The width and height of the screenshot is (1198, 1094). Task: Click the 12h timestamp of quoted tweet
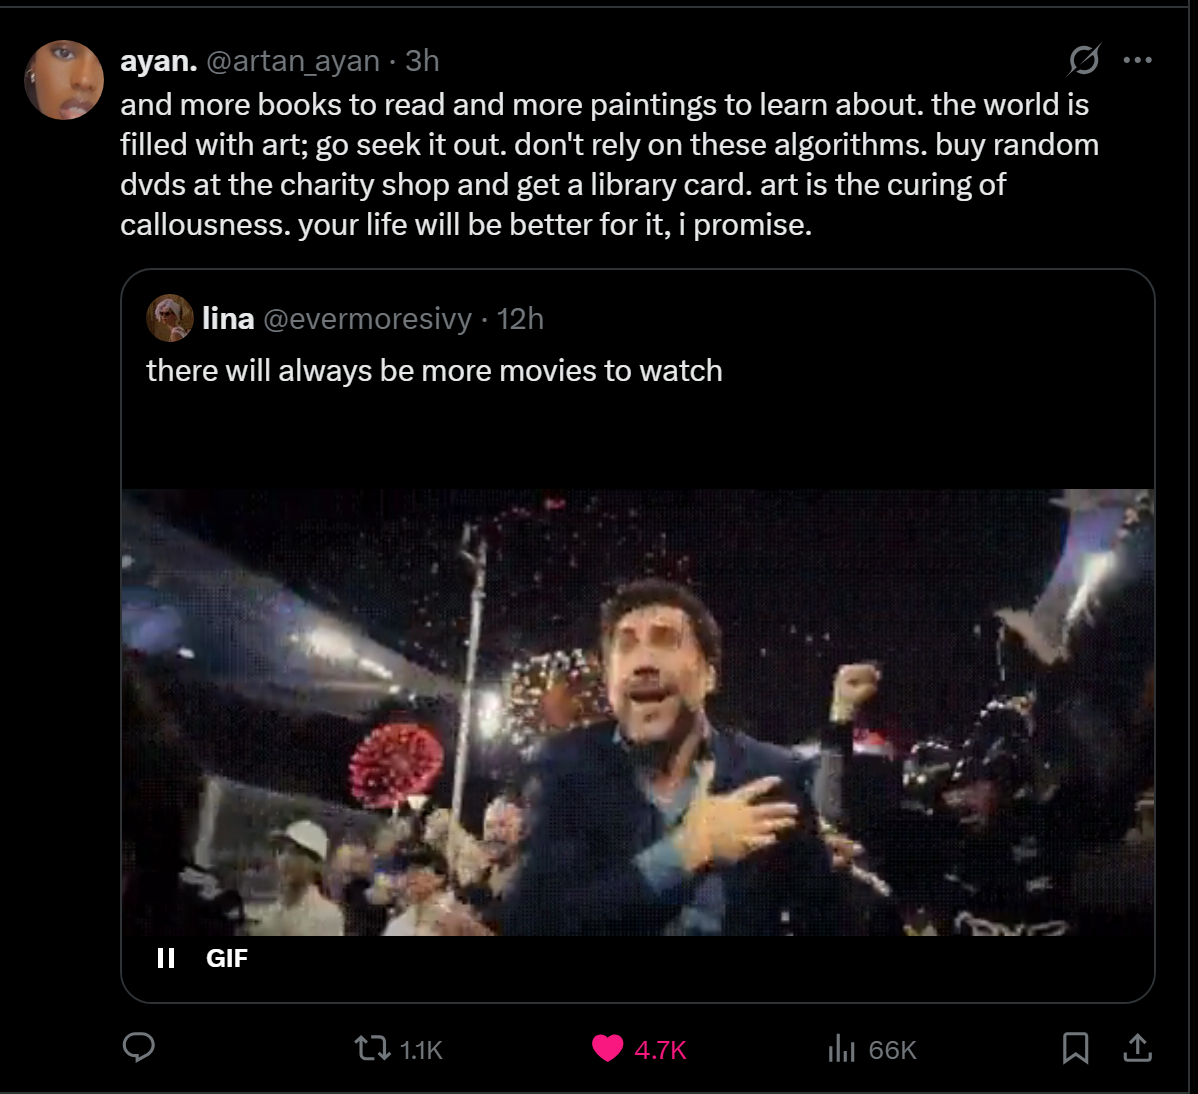click(x=520, y=319)
